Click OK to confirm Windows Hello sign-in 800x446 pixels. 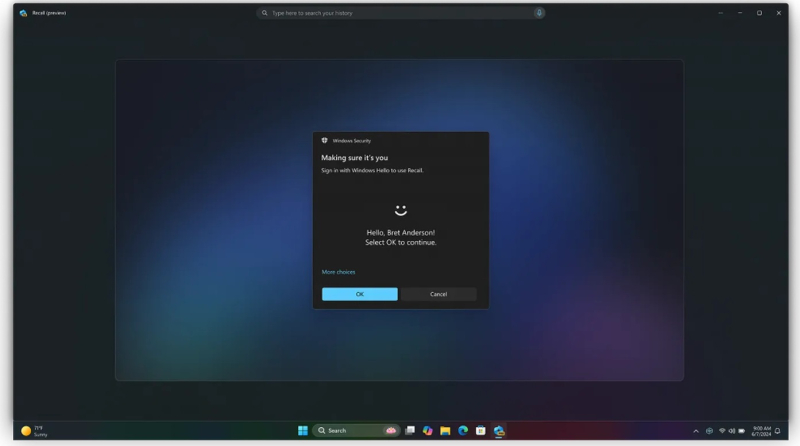coord(359,294)
